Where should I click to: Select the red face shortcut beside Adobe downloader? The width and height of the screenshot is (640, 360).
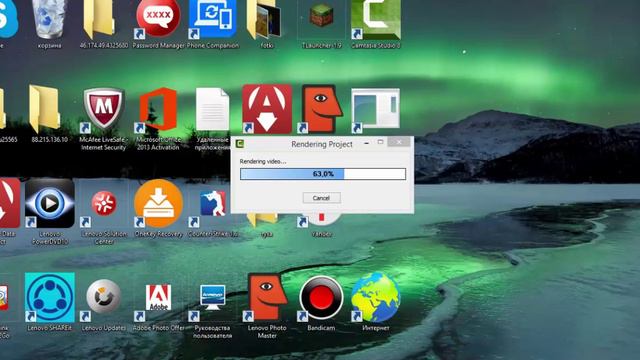(x=321, y=109)
